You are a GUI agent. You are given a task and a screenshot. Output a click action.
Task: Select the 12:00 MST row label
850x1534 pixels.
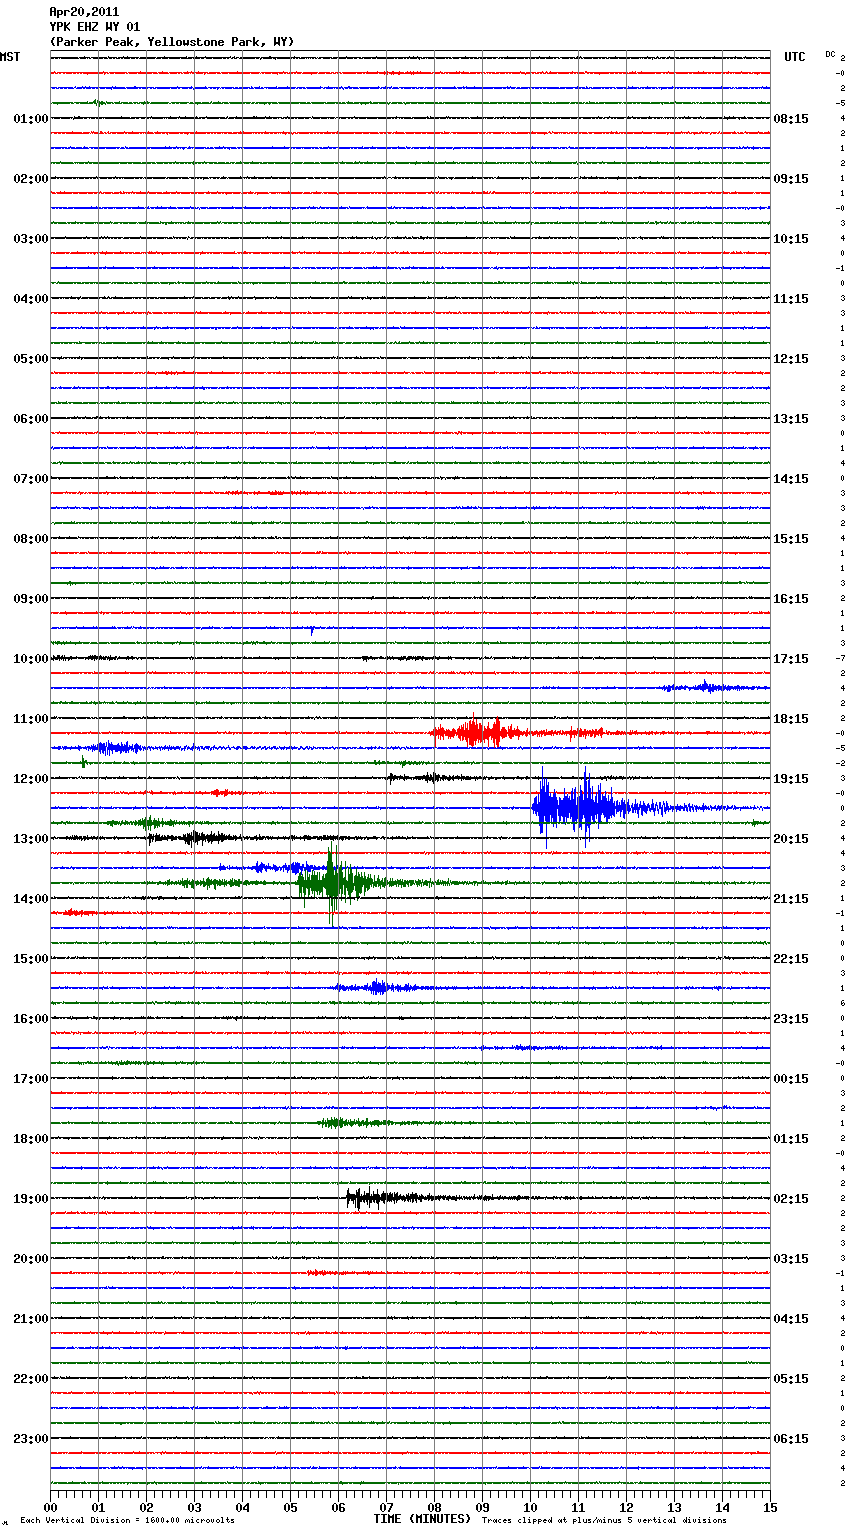pyautogui.click(x=31, y=779)
